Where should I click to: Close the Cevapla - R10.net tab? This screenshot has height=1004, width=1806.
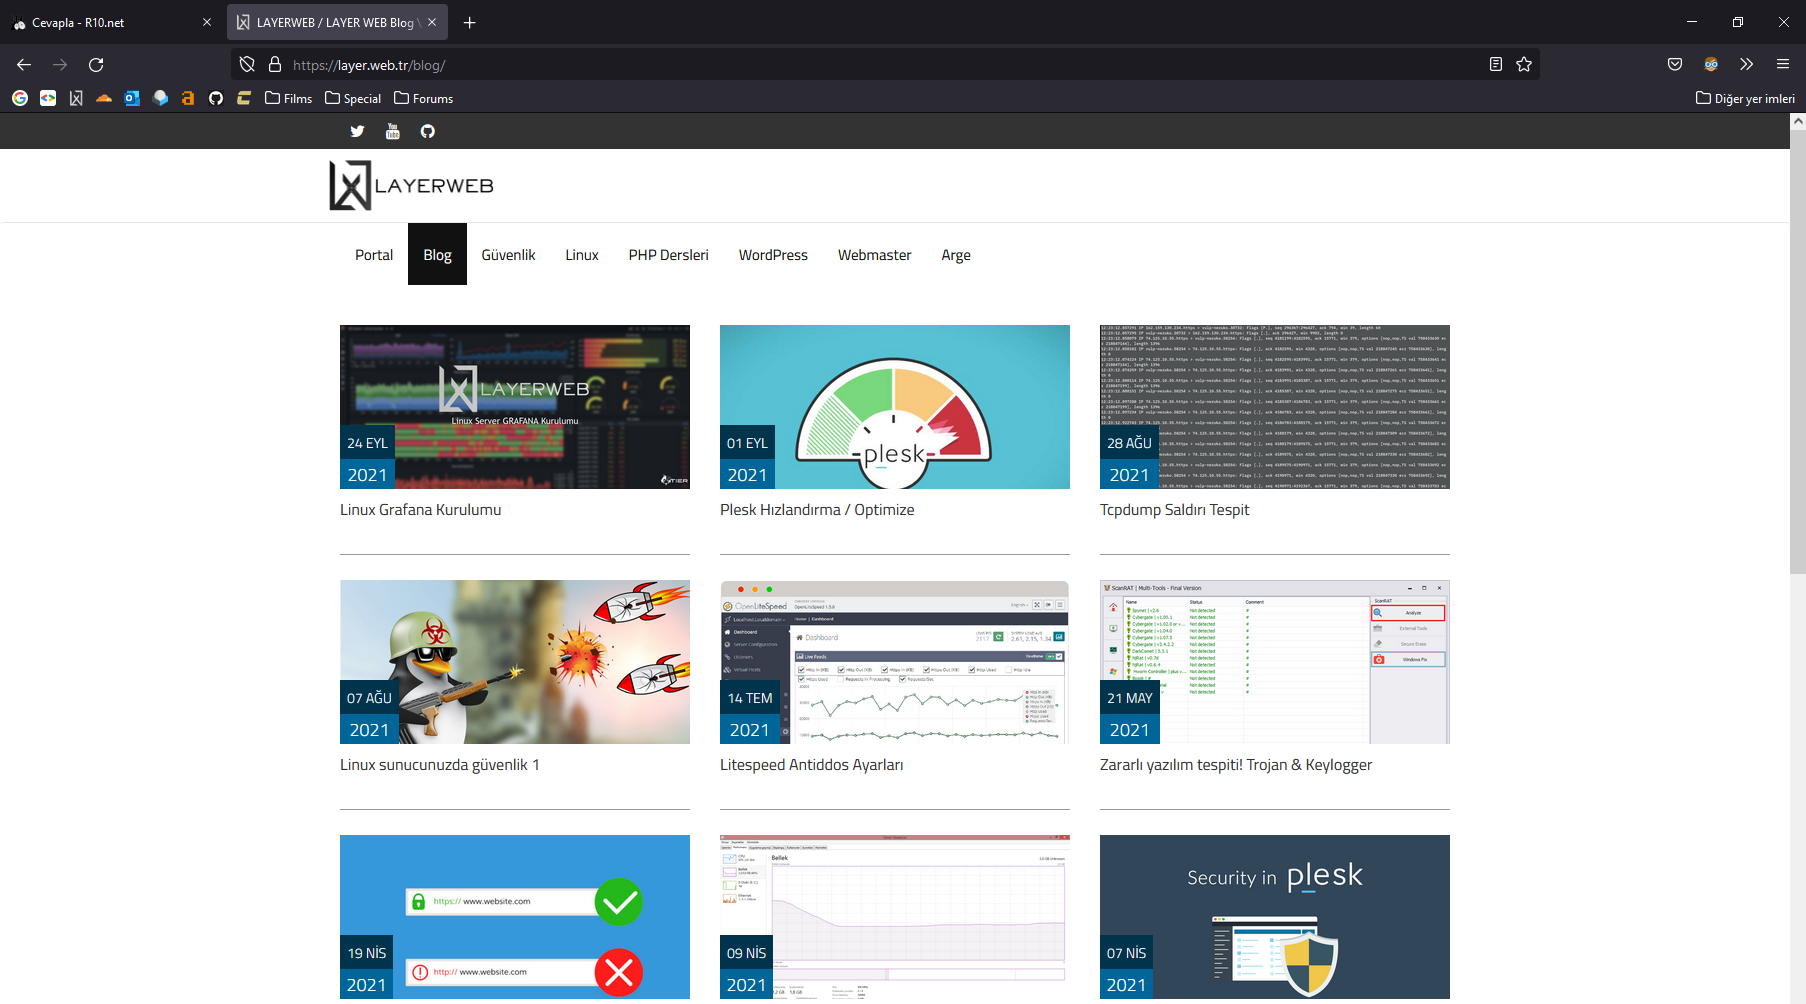(x=207, y=22)
